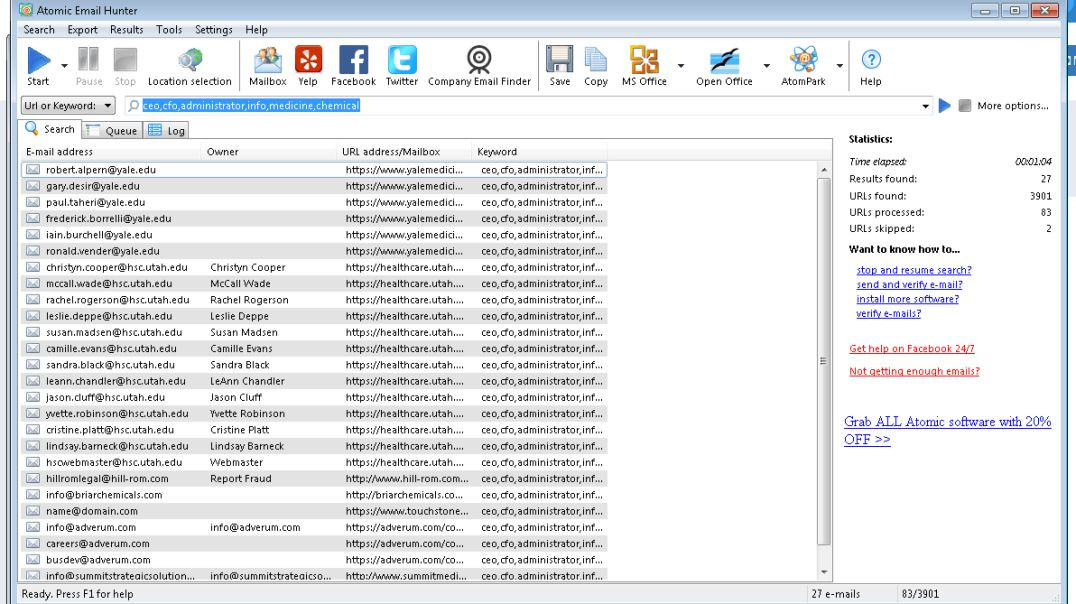Click owner cell 'Report Fraud'
The height and width of the screenshot is (604, 1076).
pos(241,478)
